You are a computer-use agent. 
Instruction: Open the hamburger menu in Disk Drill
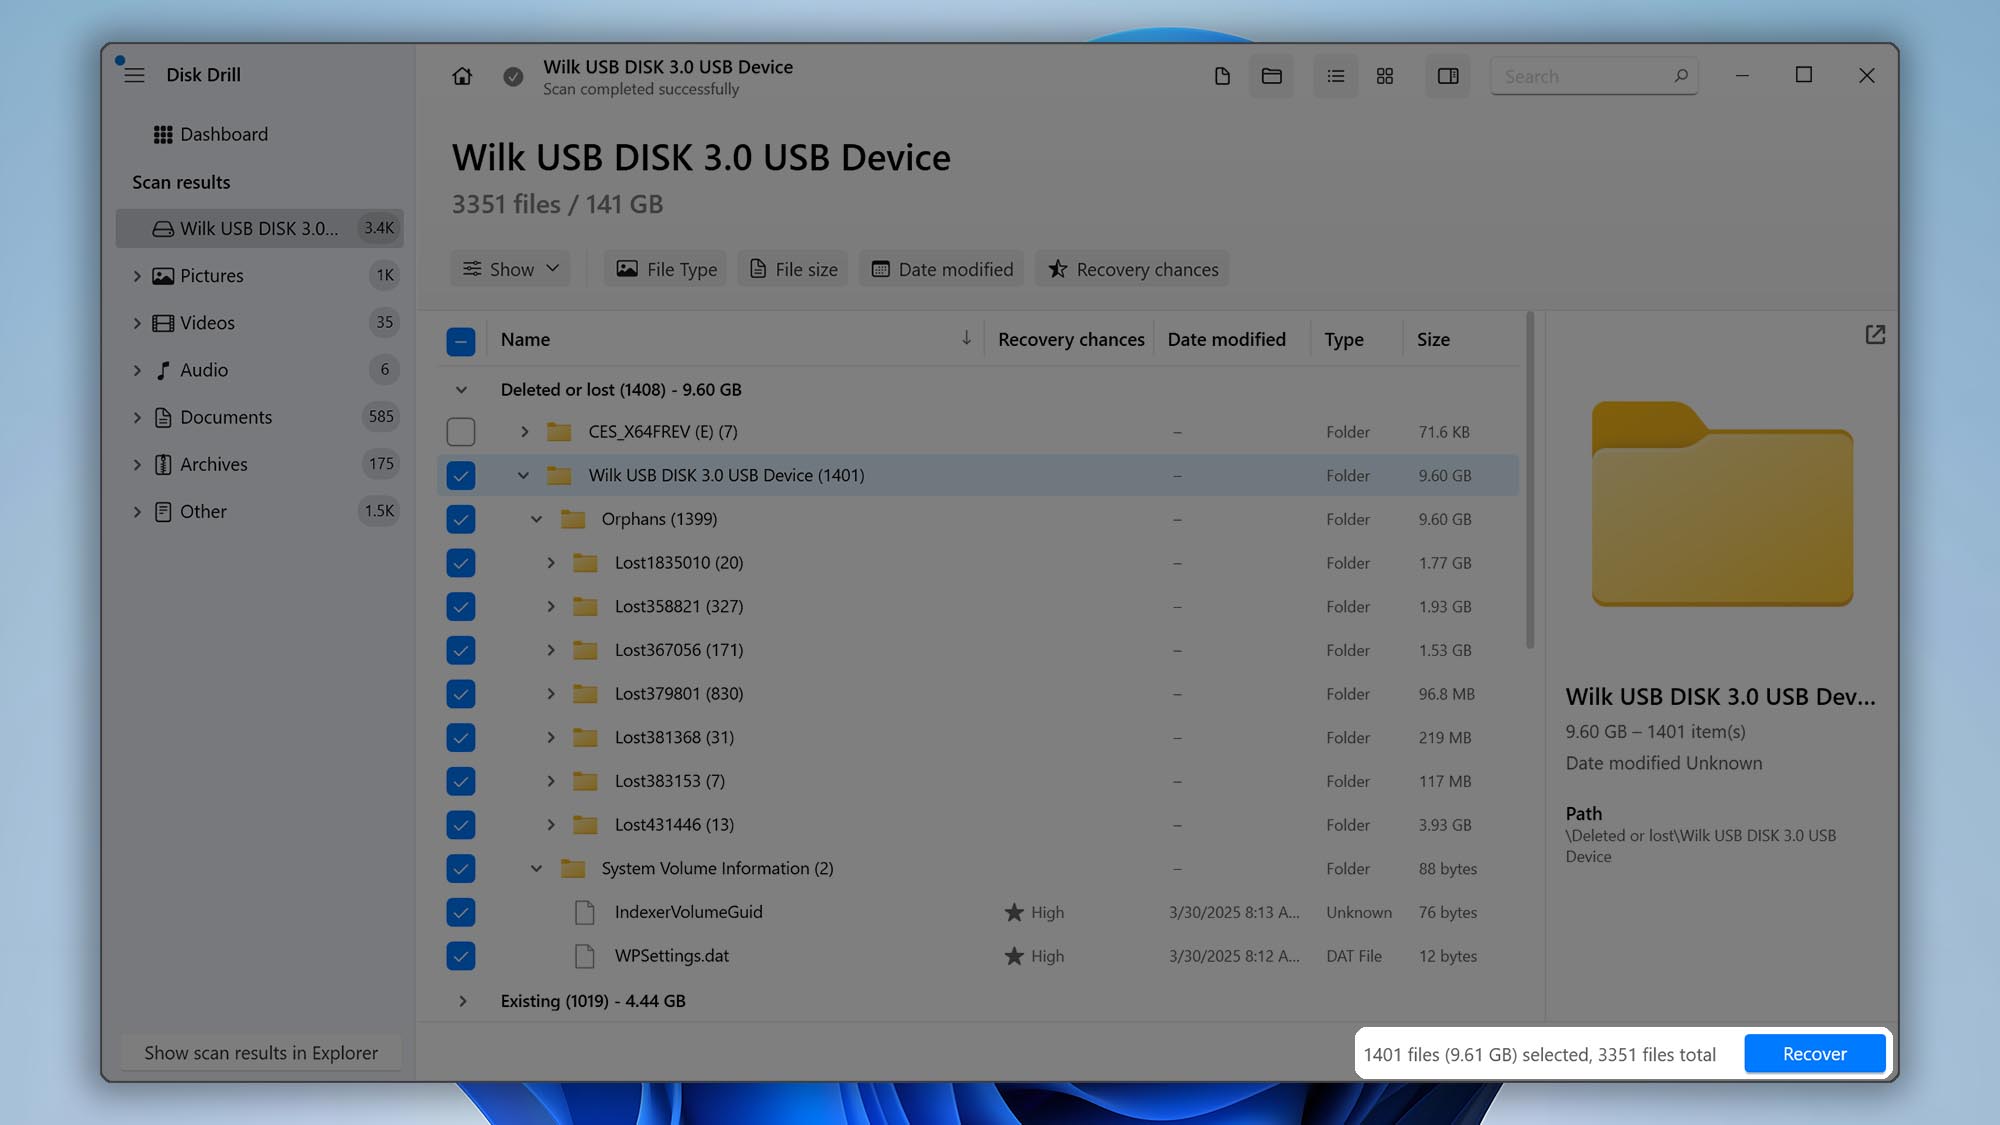pyautogui.click(x=134, y=74)
